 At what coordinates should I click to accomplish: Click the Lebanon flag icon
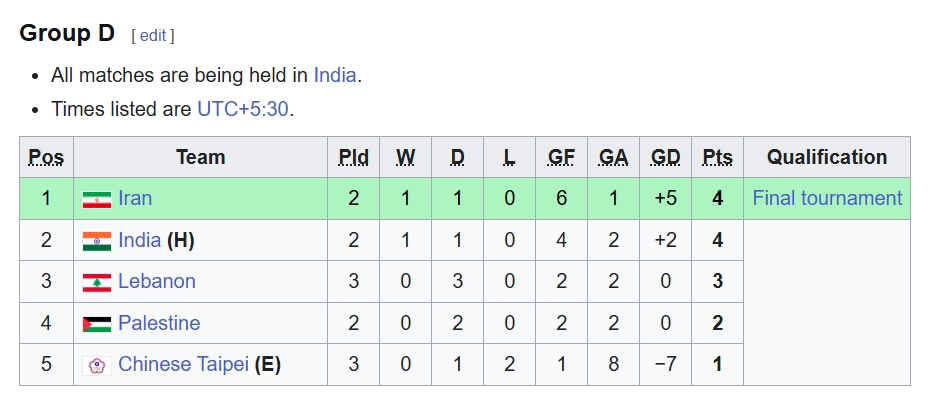click(x=97, y=282)
